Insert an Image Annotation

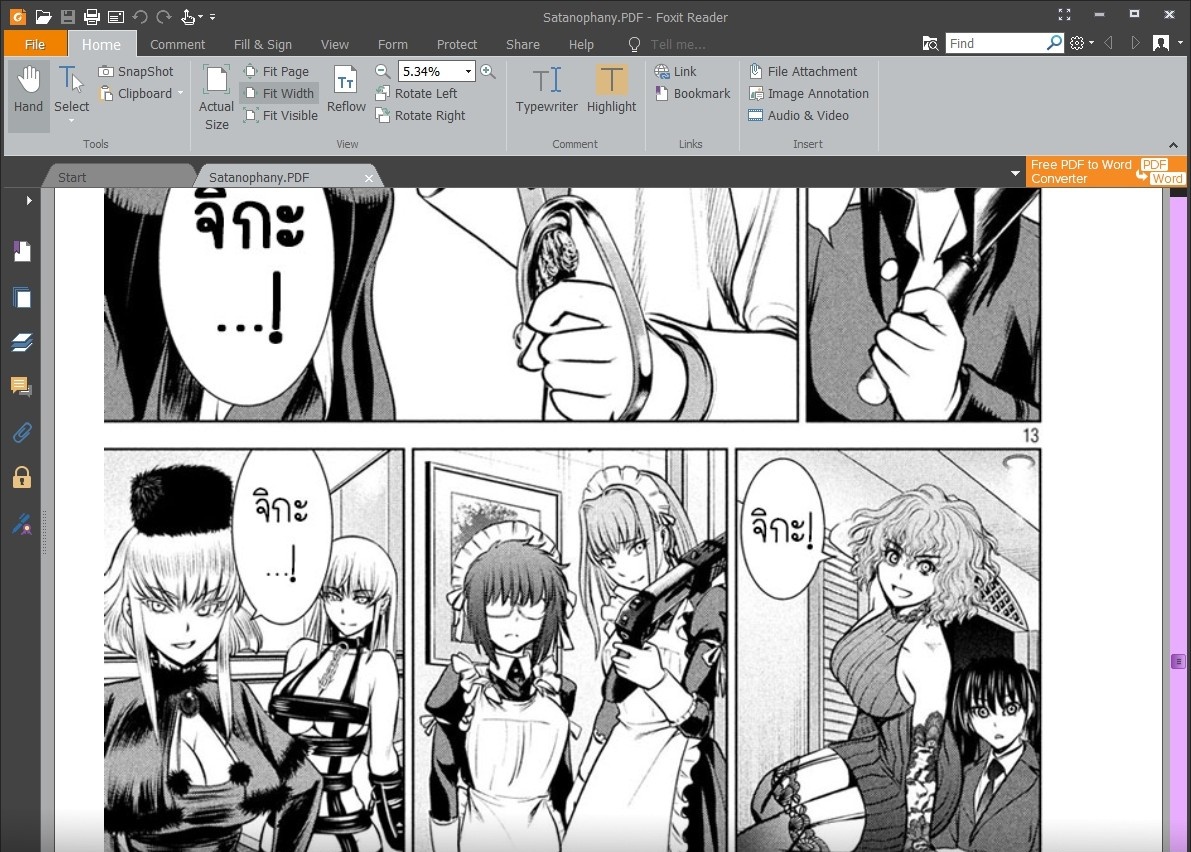(x=808, y=93)
